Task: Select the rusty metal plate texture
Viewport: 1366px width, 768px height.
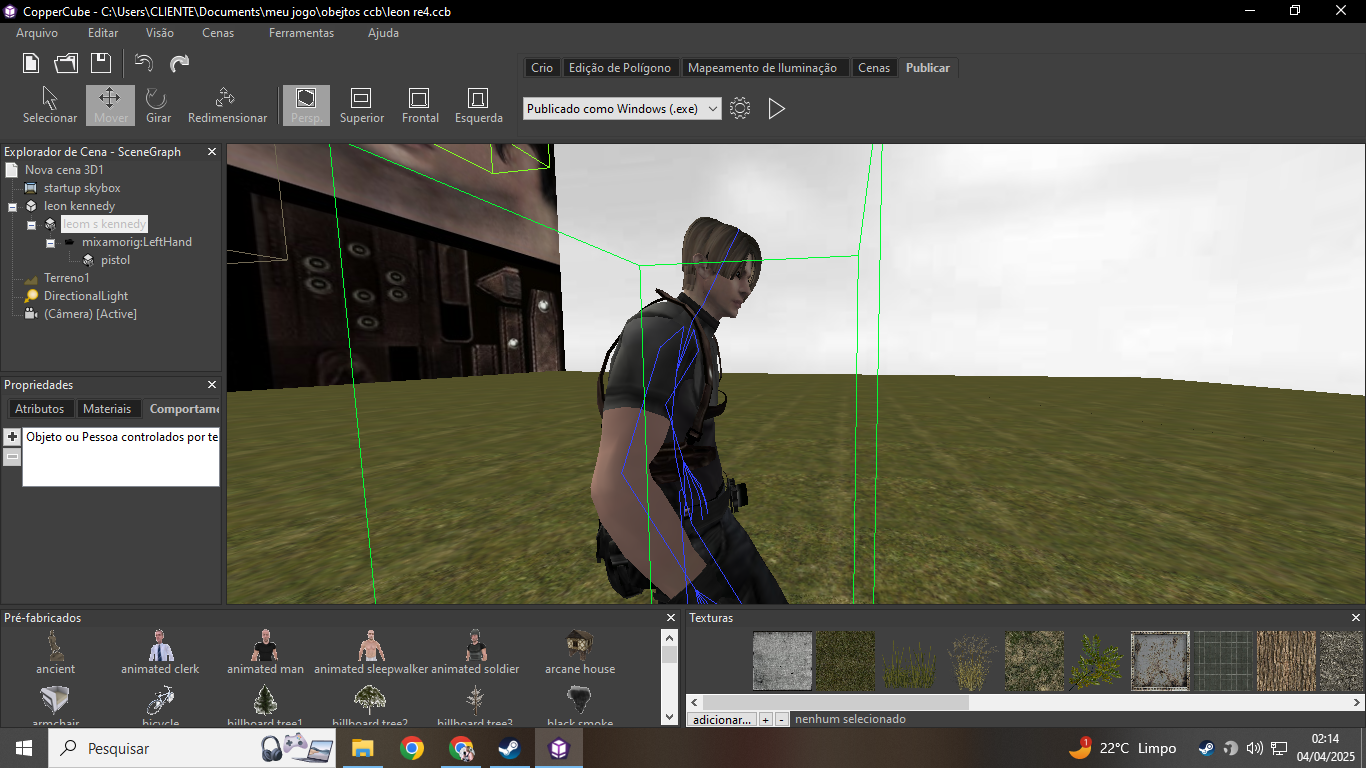Action: point(1160,661)
